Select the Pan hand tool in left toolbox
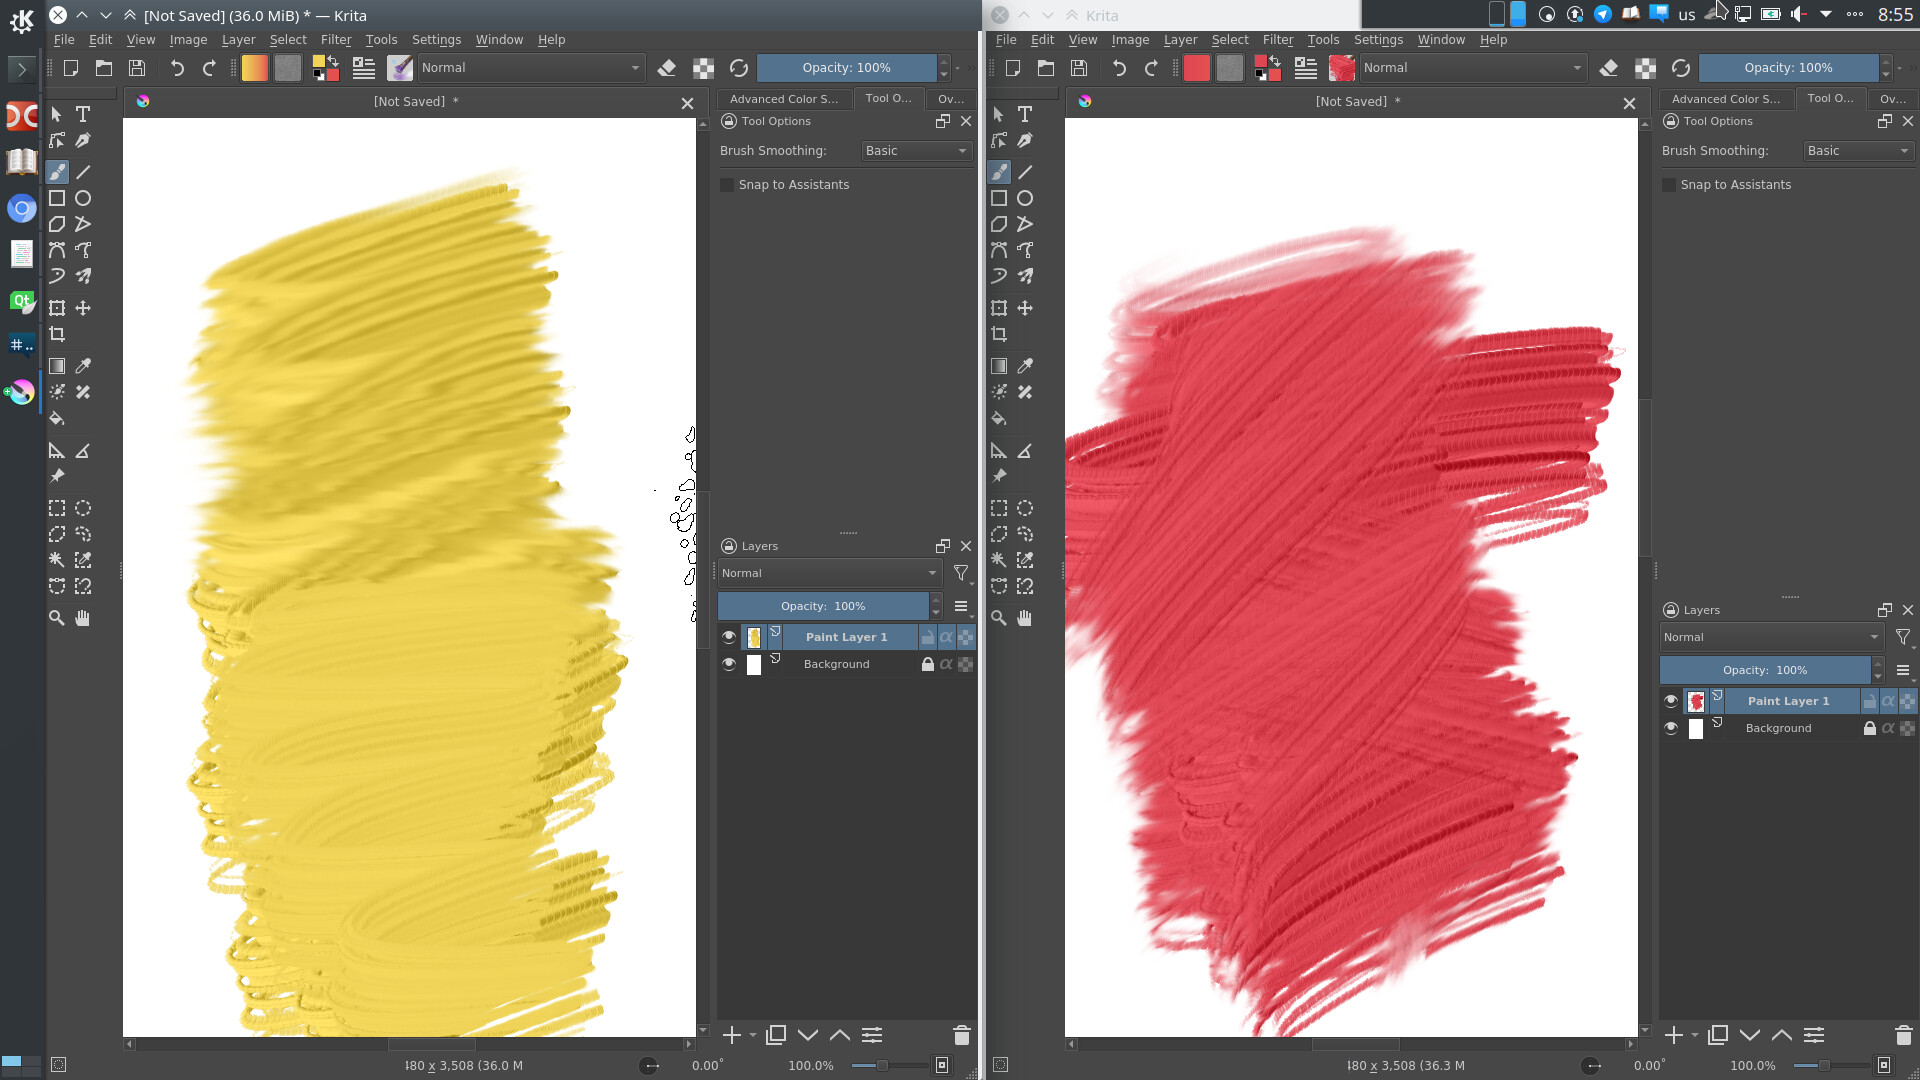 tap(83, 618)
